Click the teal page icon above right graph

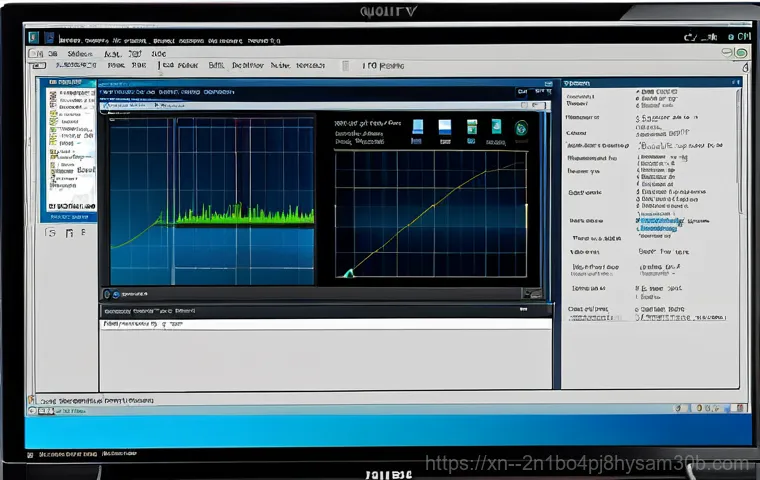point(495,127)
